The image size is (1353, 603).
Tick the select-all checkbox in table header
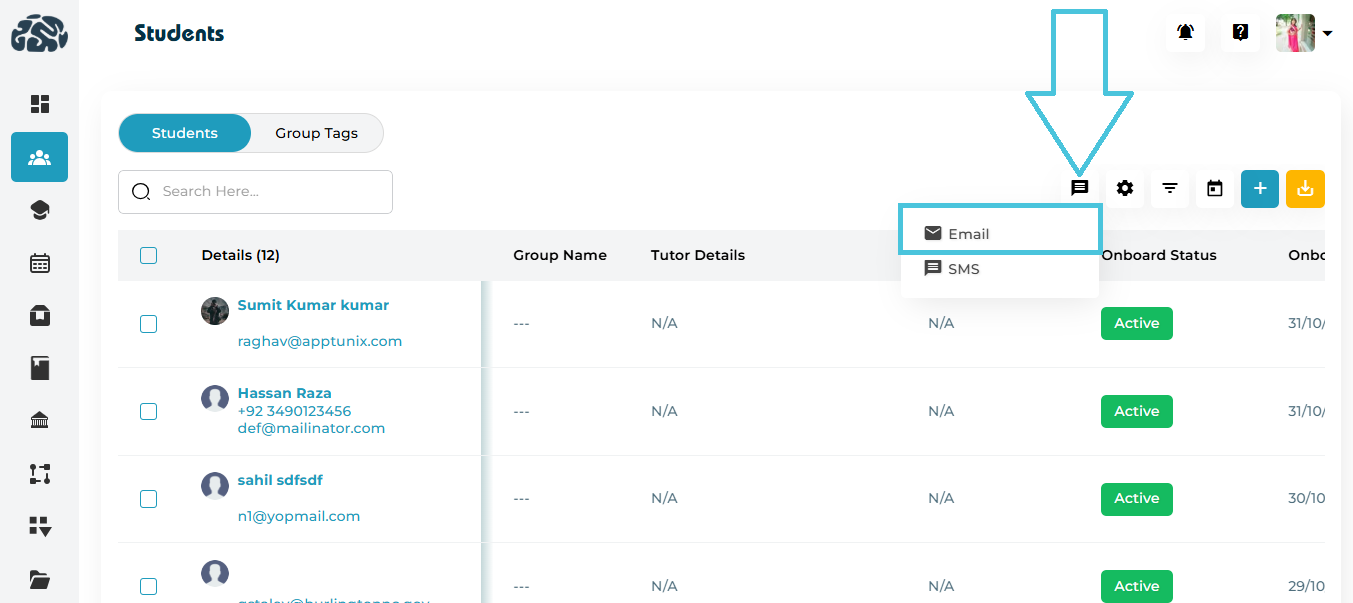[149, 255]
